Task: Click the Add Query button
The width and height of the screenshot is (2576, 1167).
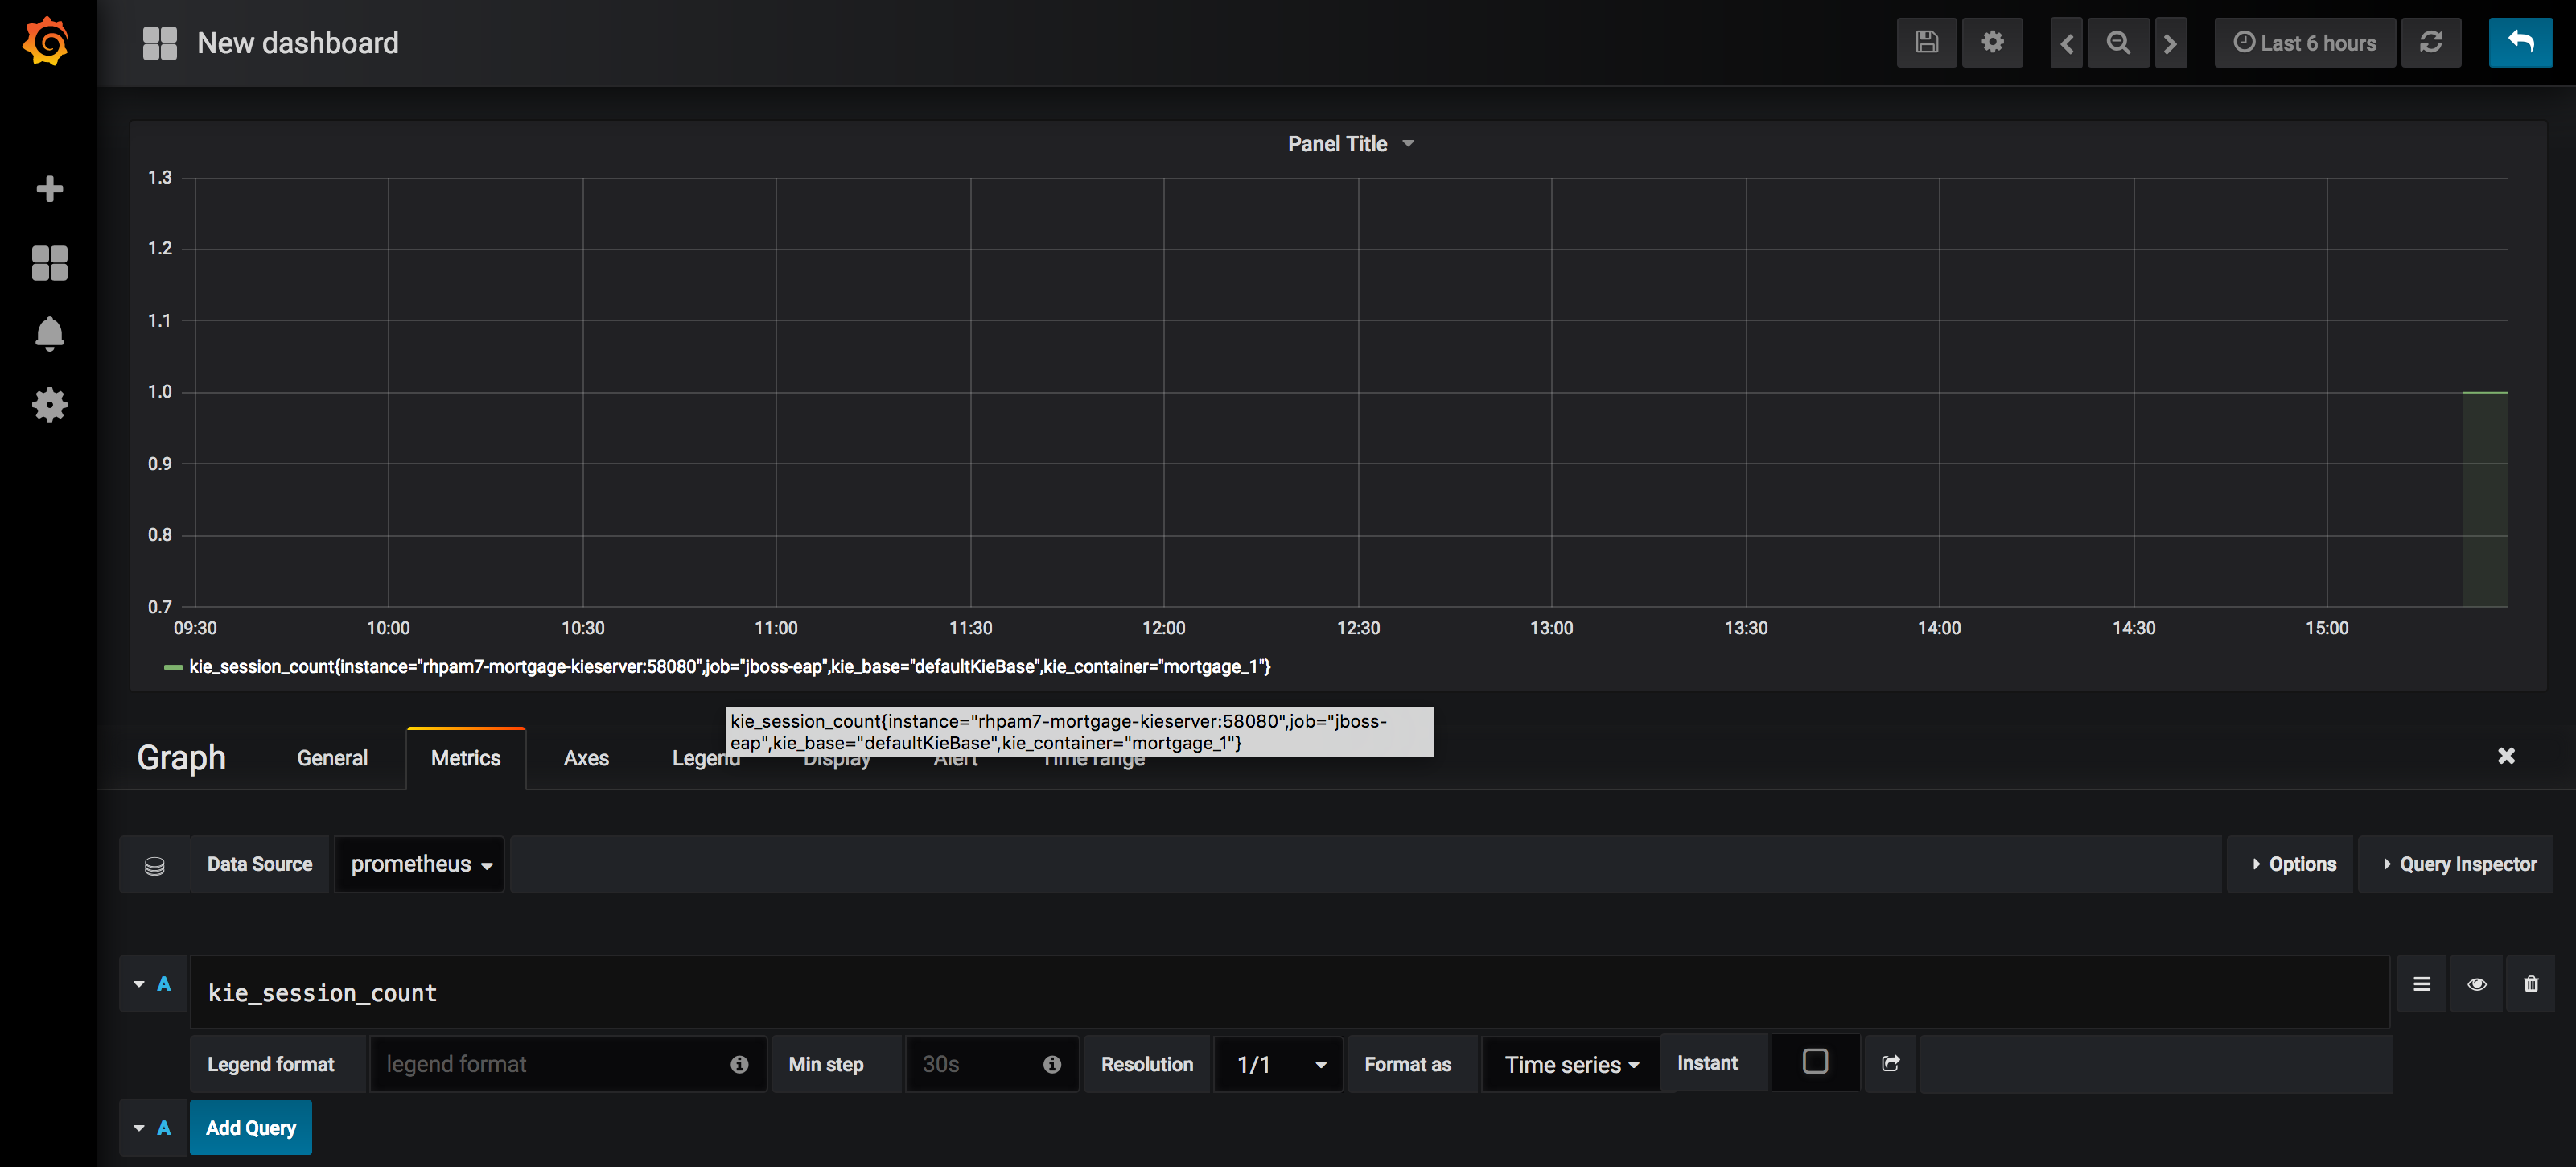Action: point(251,1127)
